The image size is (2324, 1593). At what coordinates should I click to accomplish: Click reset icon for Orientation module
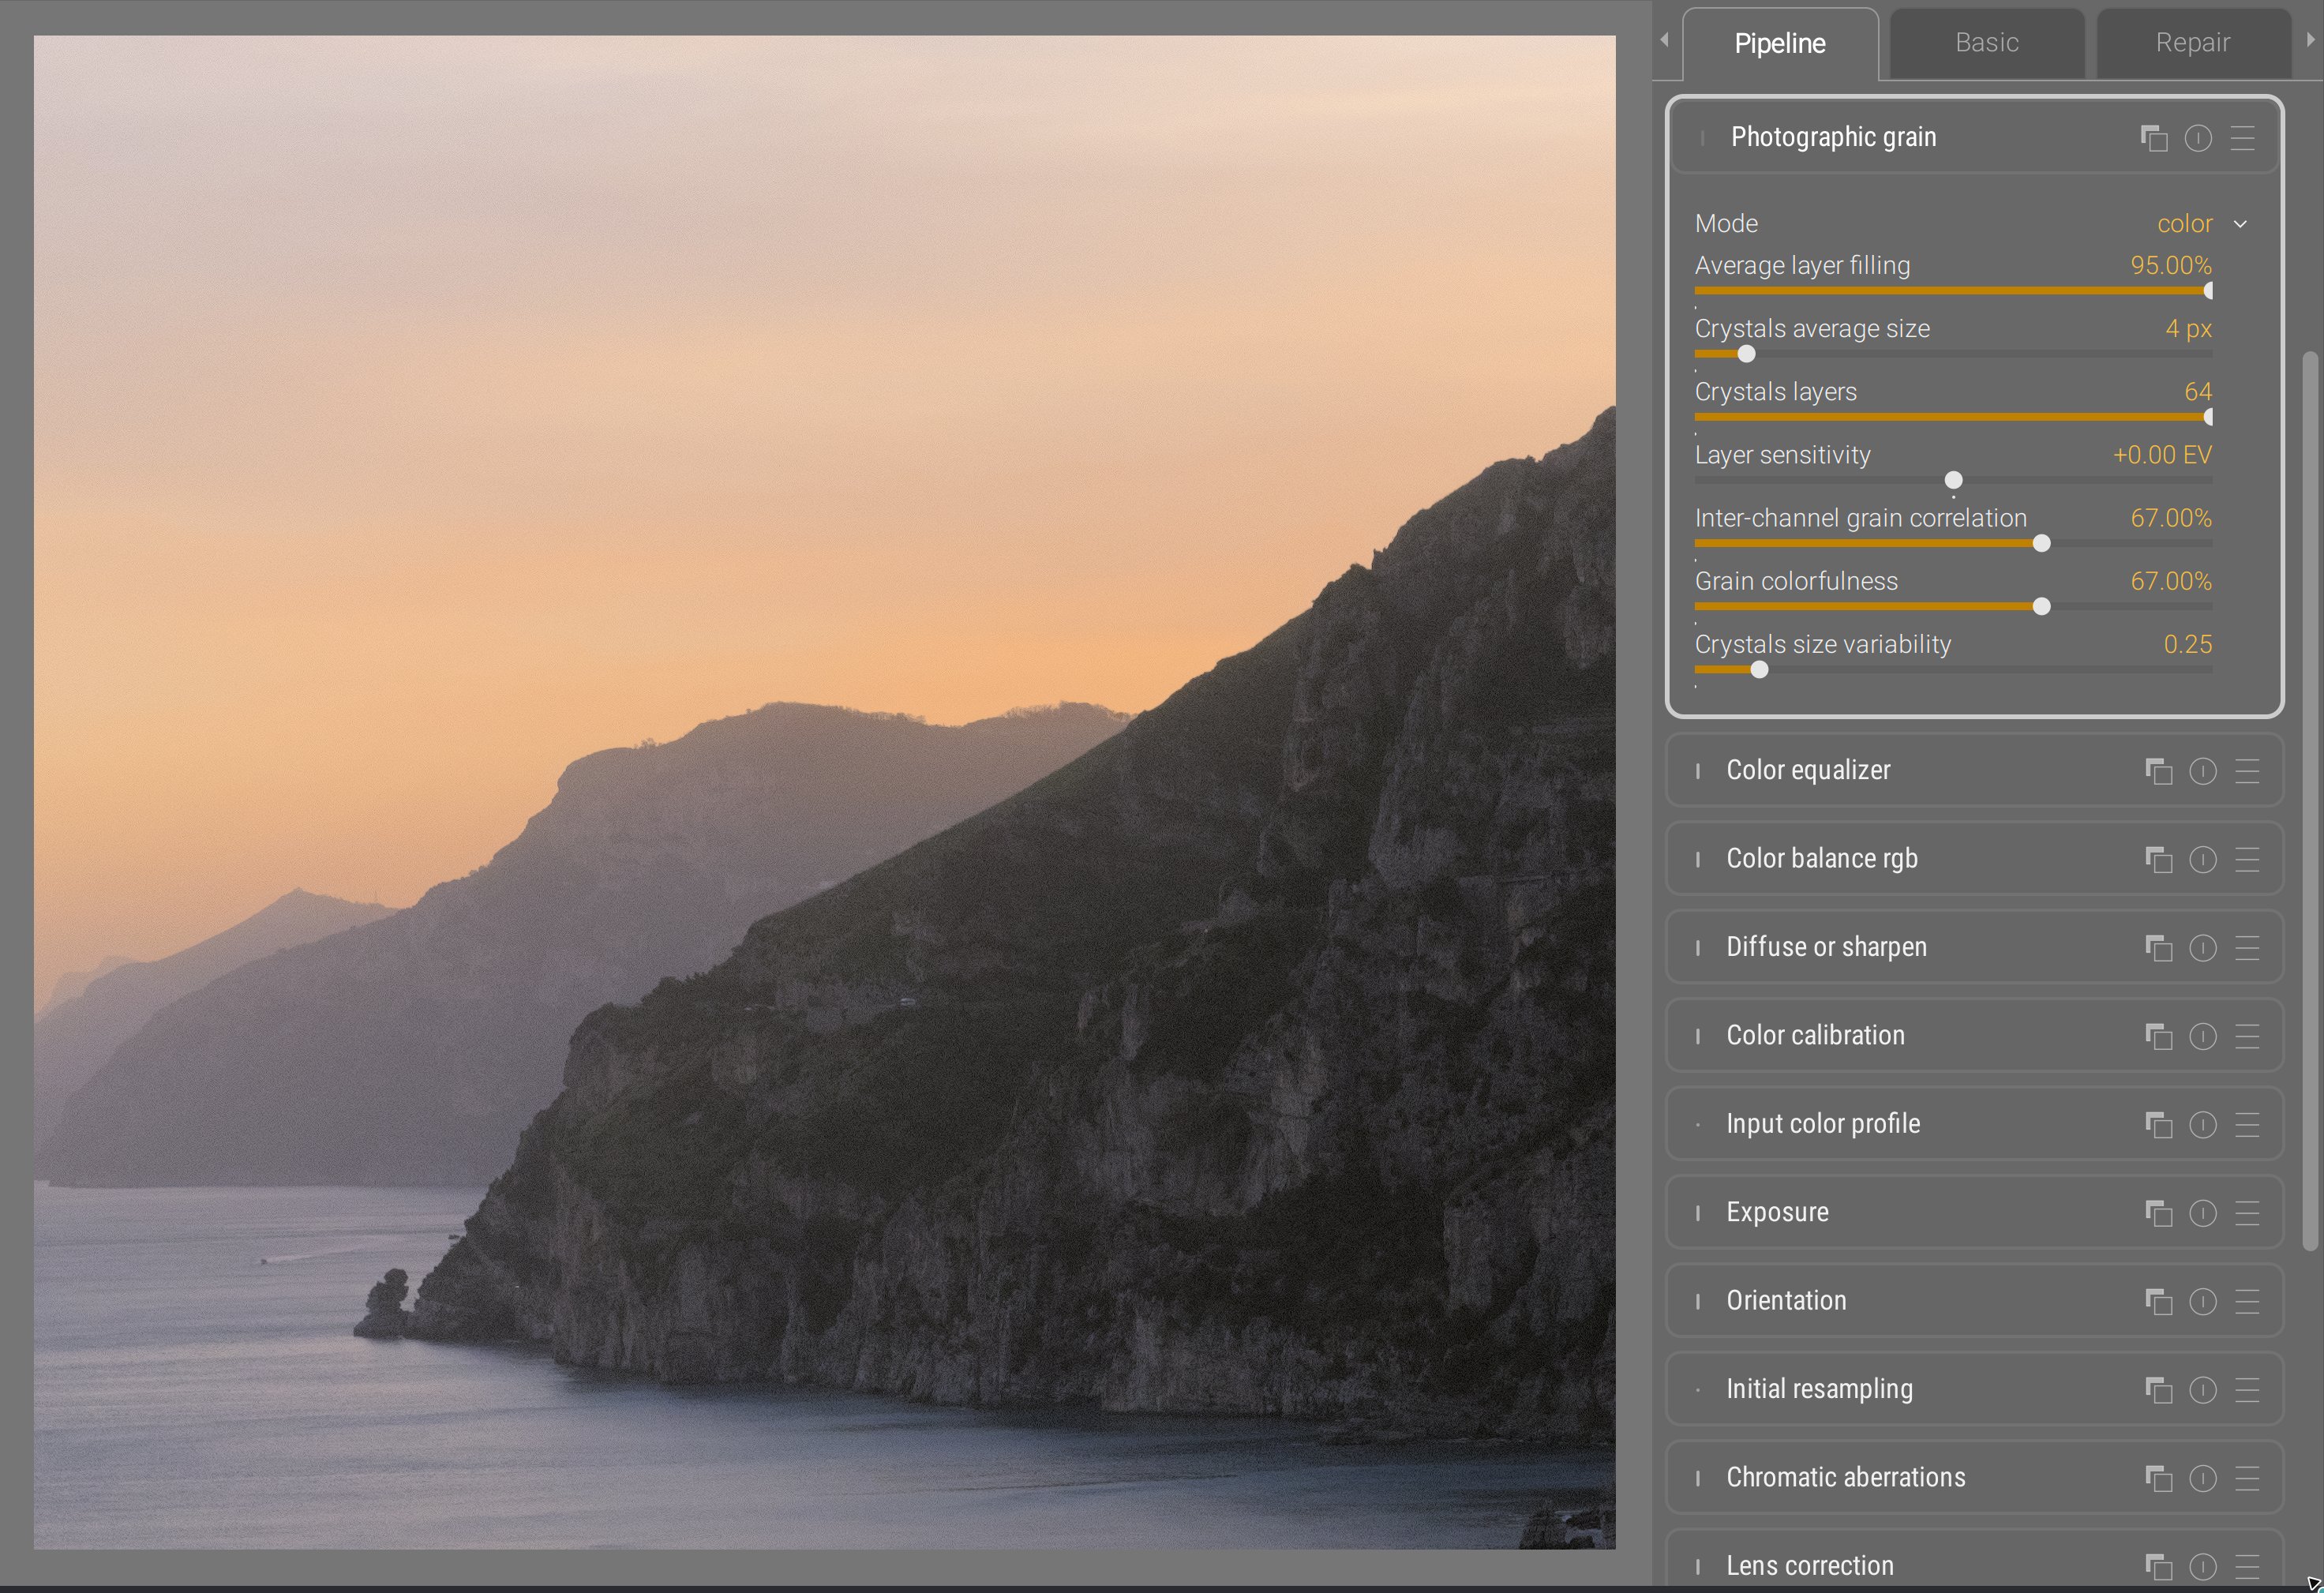click(2202, 1301)
